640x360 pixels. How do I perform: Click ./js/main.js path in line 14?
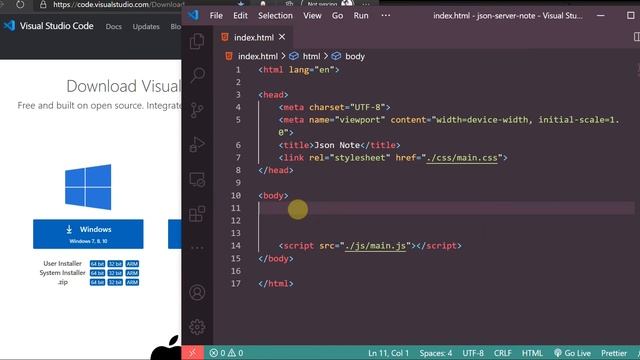376,246
